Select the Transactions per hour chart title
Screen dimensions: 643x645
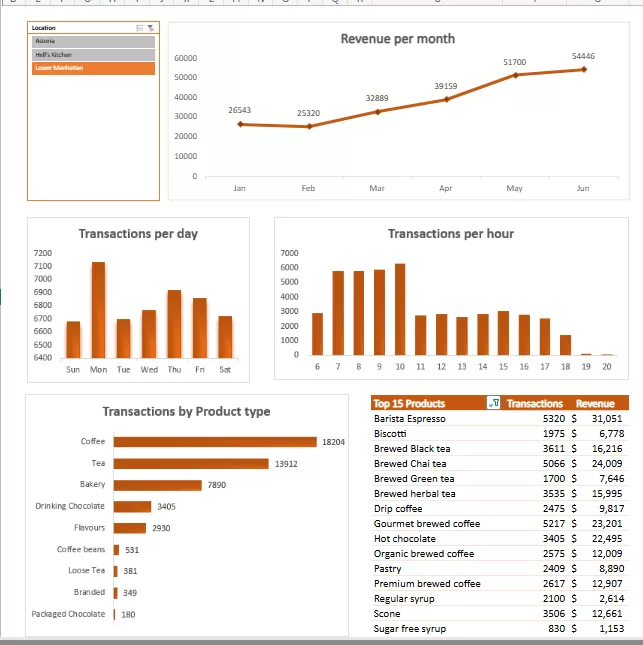coord(450,234)
